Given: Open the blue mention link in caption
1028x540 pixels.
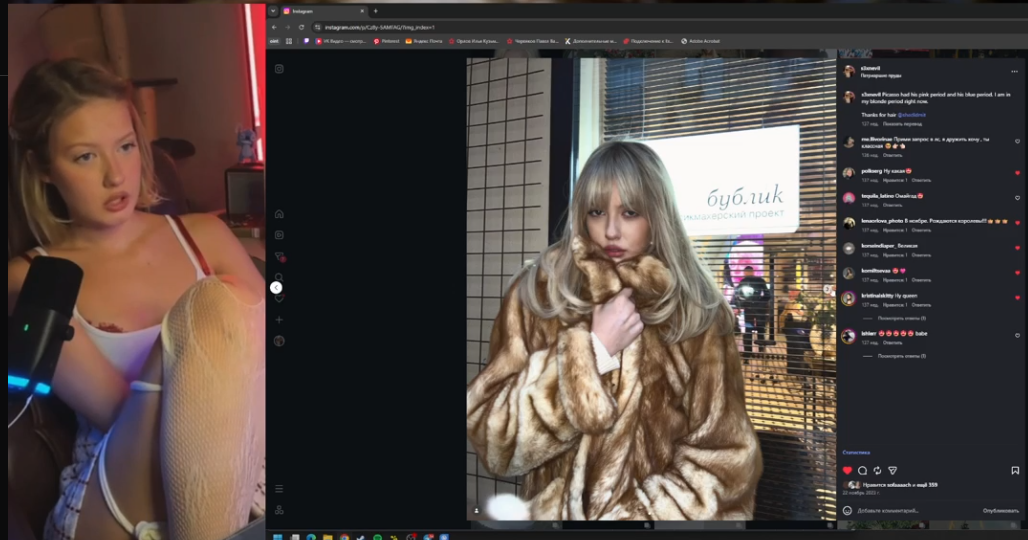Looking at the screenshot, I should point(912,115).
